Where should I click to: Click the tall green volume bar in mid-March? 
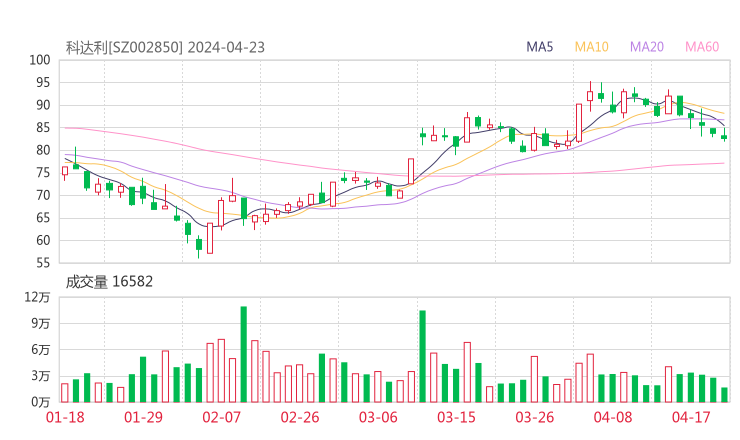point(422,356)
